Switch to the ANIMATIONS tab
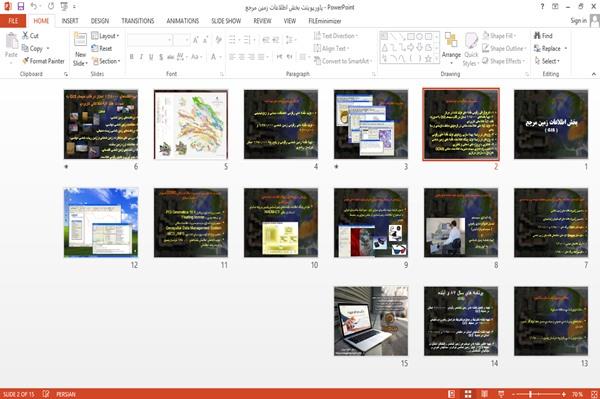The height and width of the screenshot is (399, 600). click(x=183, y=21)
